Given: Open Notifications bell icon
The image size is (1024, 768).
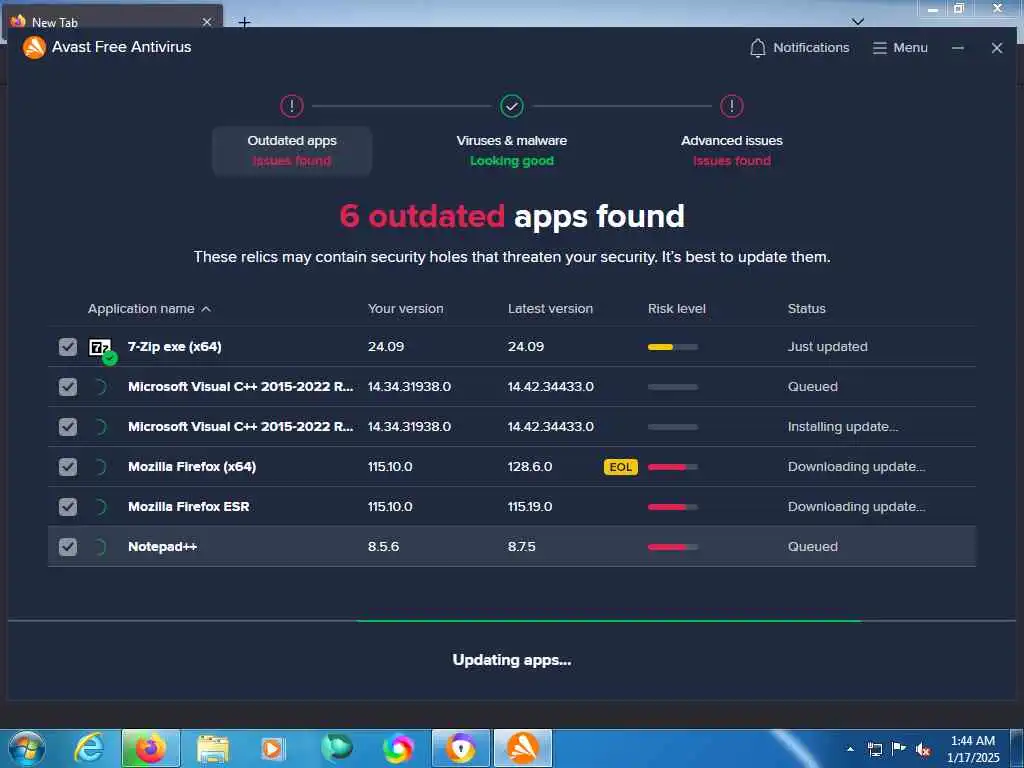Looking at the screenshot, I should (x=758, y=48).
